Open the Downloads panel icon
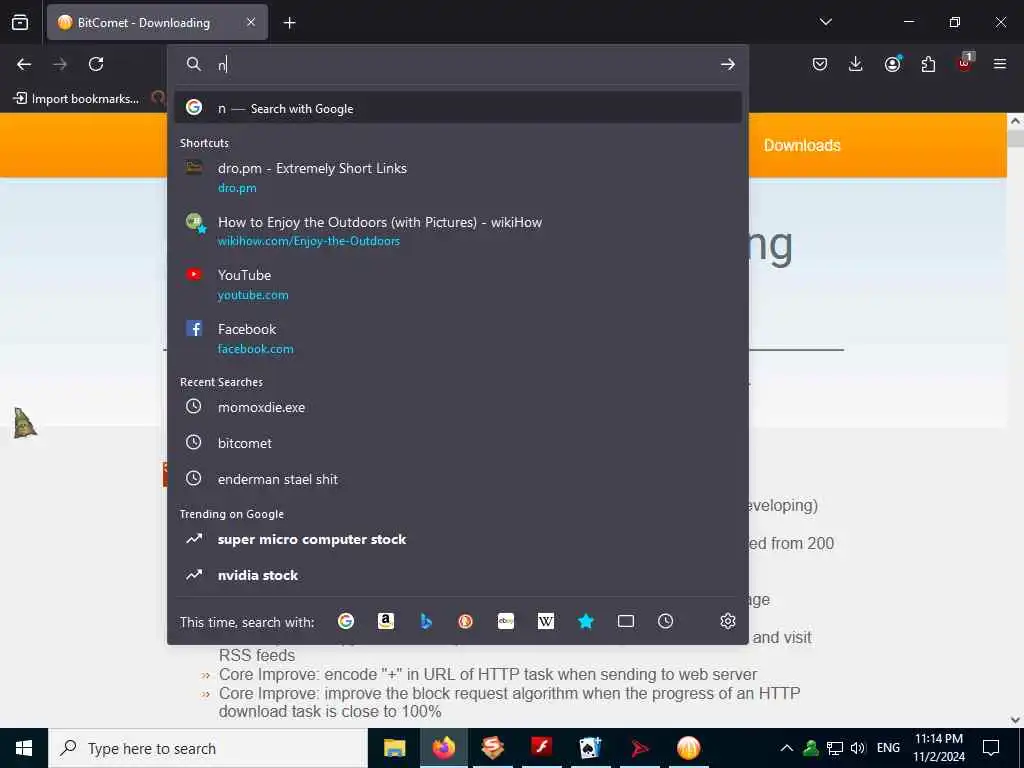Screen dimensions: 1024x768 [856, 64]
